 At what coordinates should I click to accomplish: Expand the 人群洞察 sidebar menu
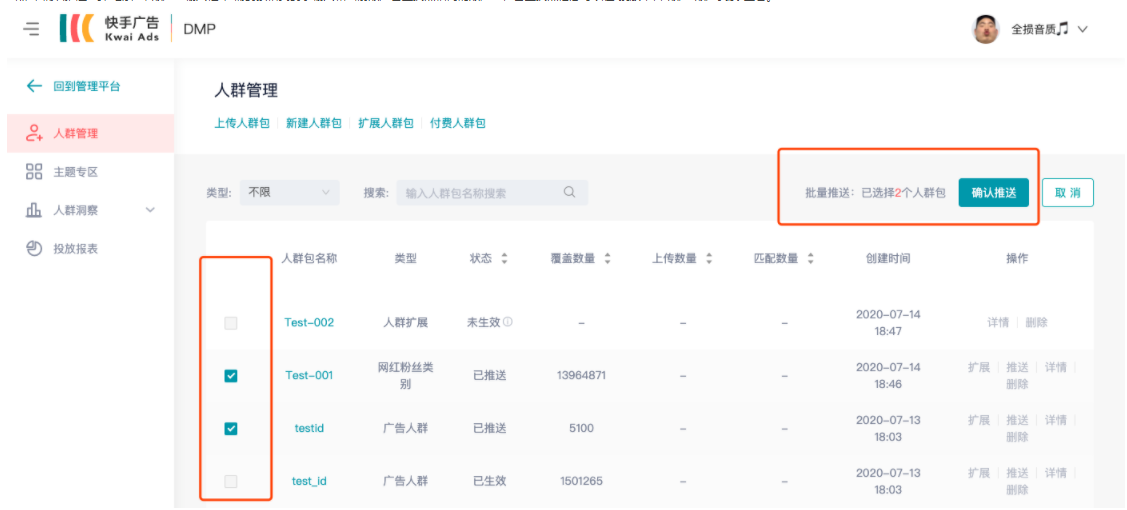(150, 210)
